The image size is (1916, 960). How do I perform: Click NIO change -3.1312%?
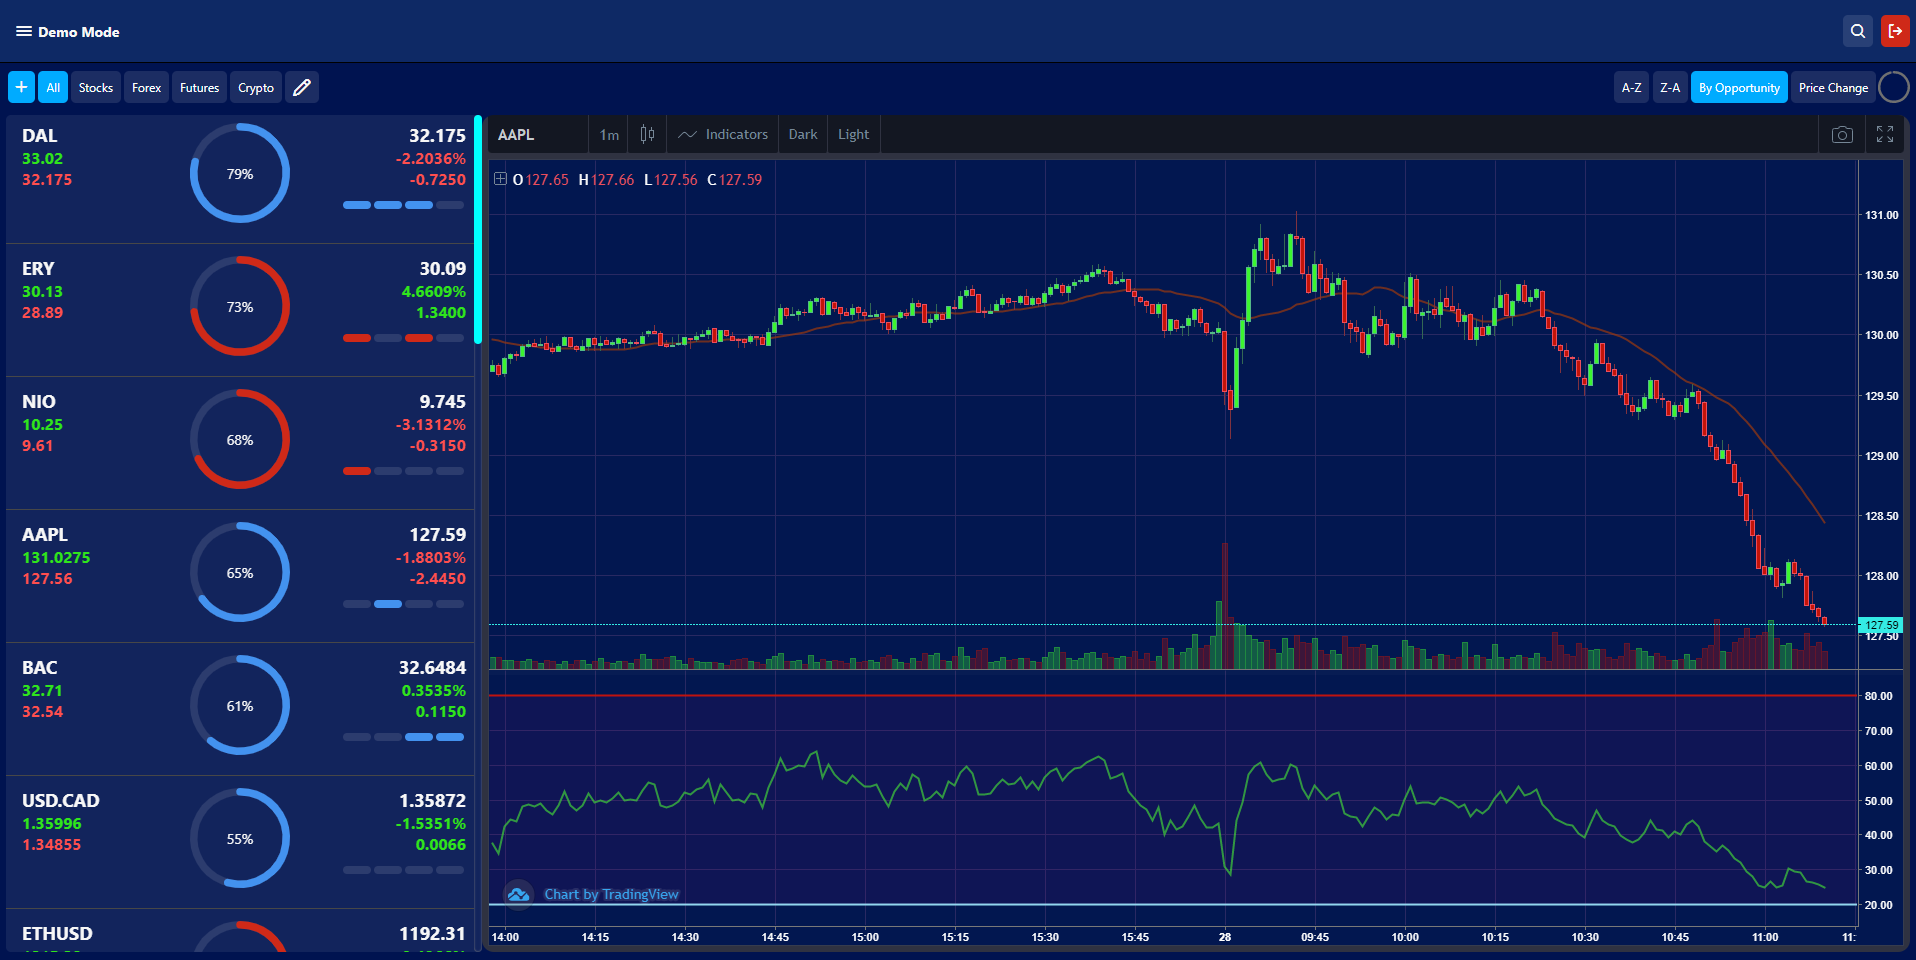tap(430, 424)
